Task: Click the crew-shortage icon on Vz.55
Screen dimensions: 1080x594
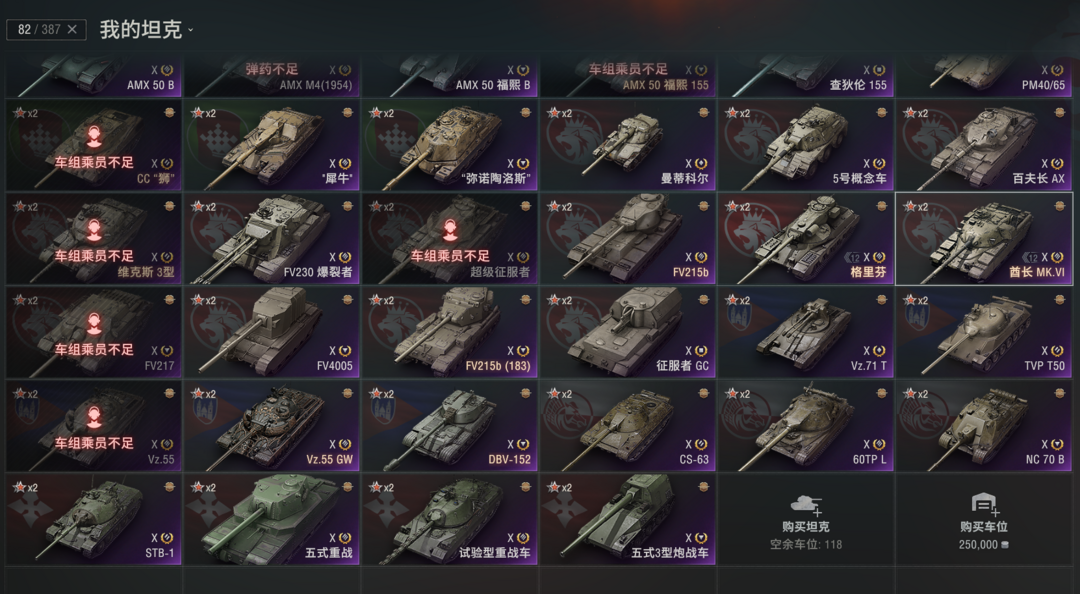Action: (94, 417)
